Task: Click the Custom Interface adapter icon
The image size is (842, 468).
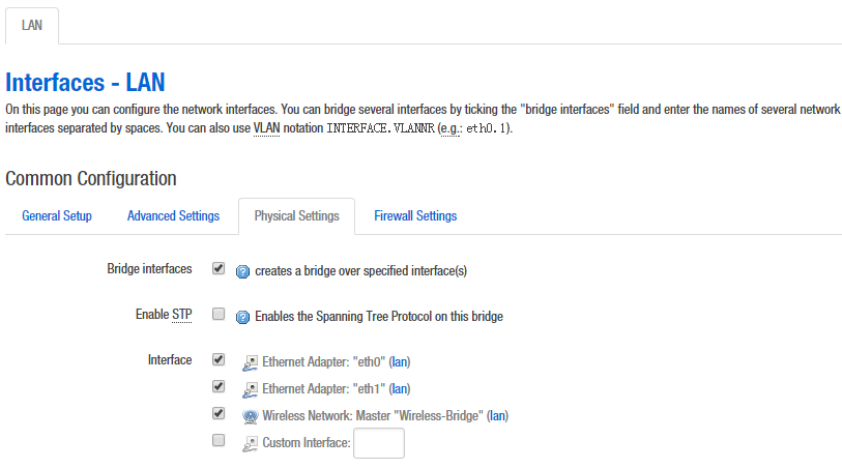Action: pos(250,442)
